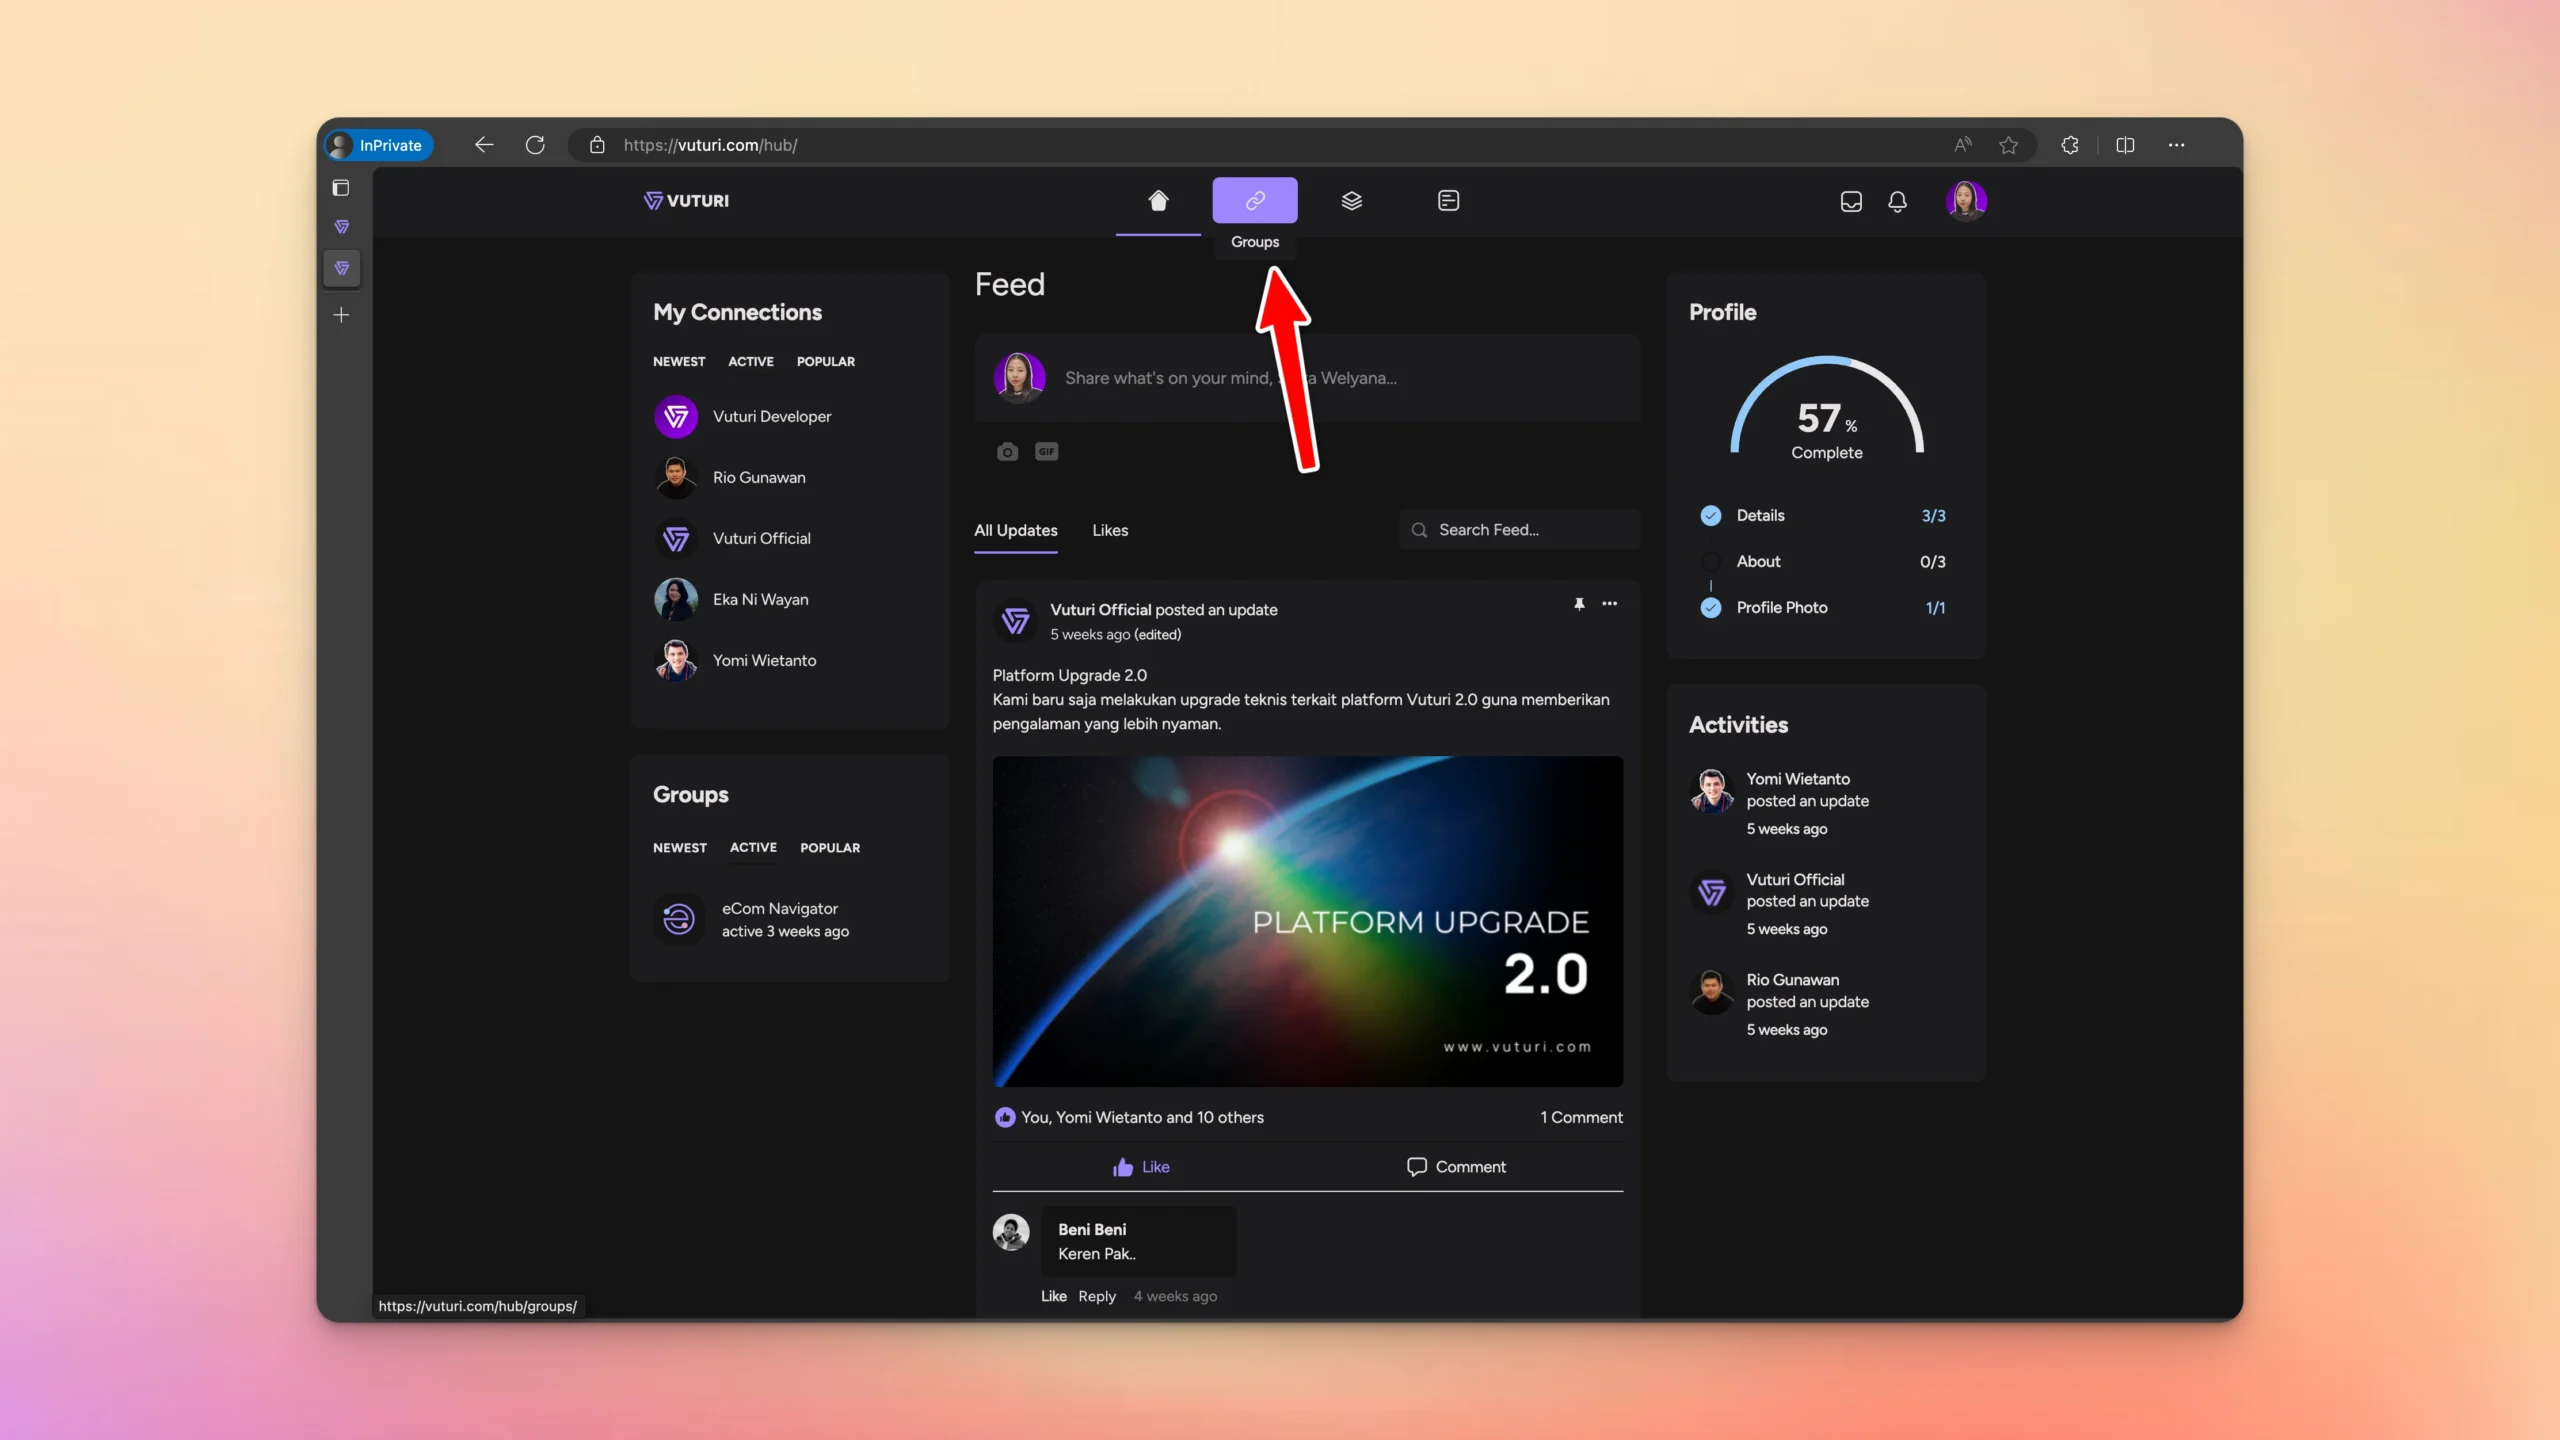2560x1440 pixels.
Task: Add a new vertical tab
Action: coord(341,315)
